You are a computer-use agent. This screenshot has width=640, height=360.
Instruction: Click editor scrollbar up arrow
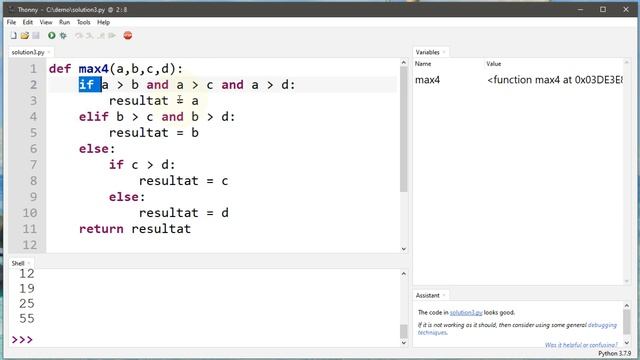[x=404, y=62]
